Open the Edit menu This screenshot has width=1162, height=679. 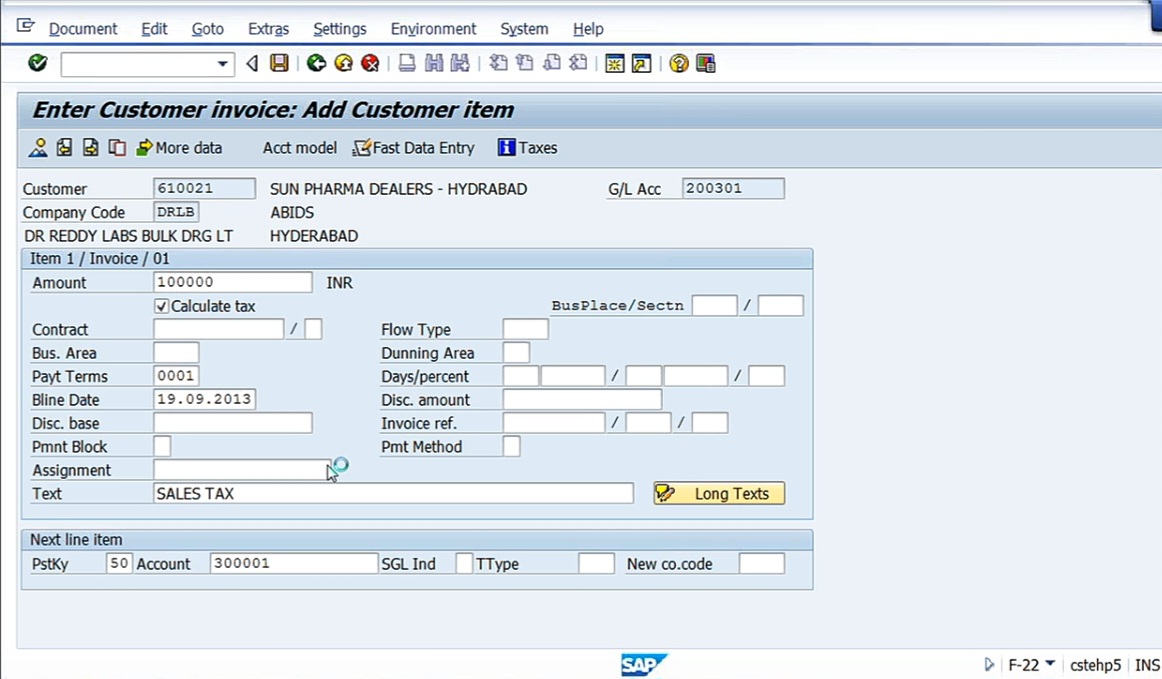(x=154, y=29)
